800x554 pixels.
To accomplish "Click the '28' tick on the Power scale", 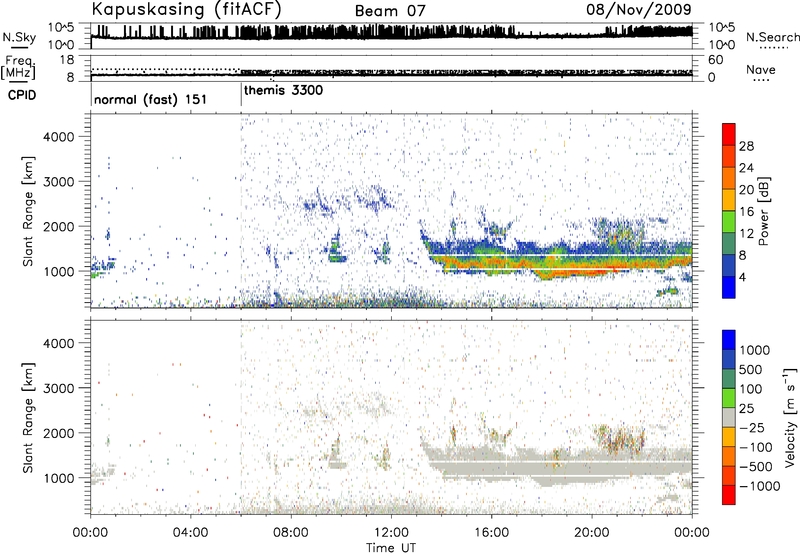I will click(x=746, y=146).
